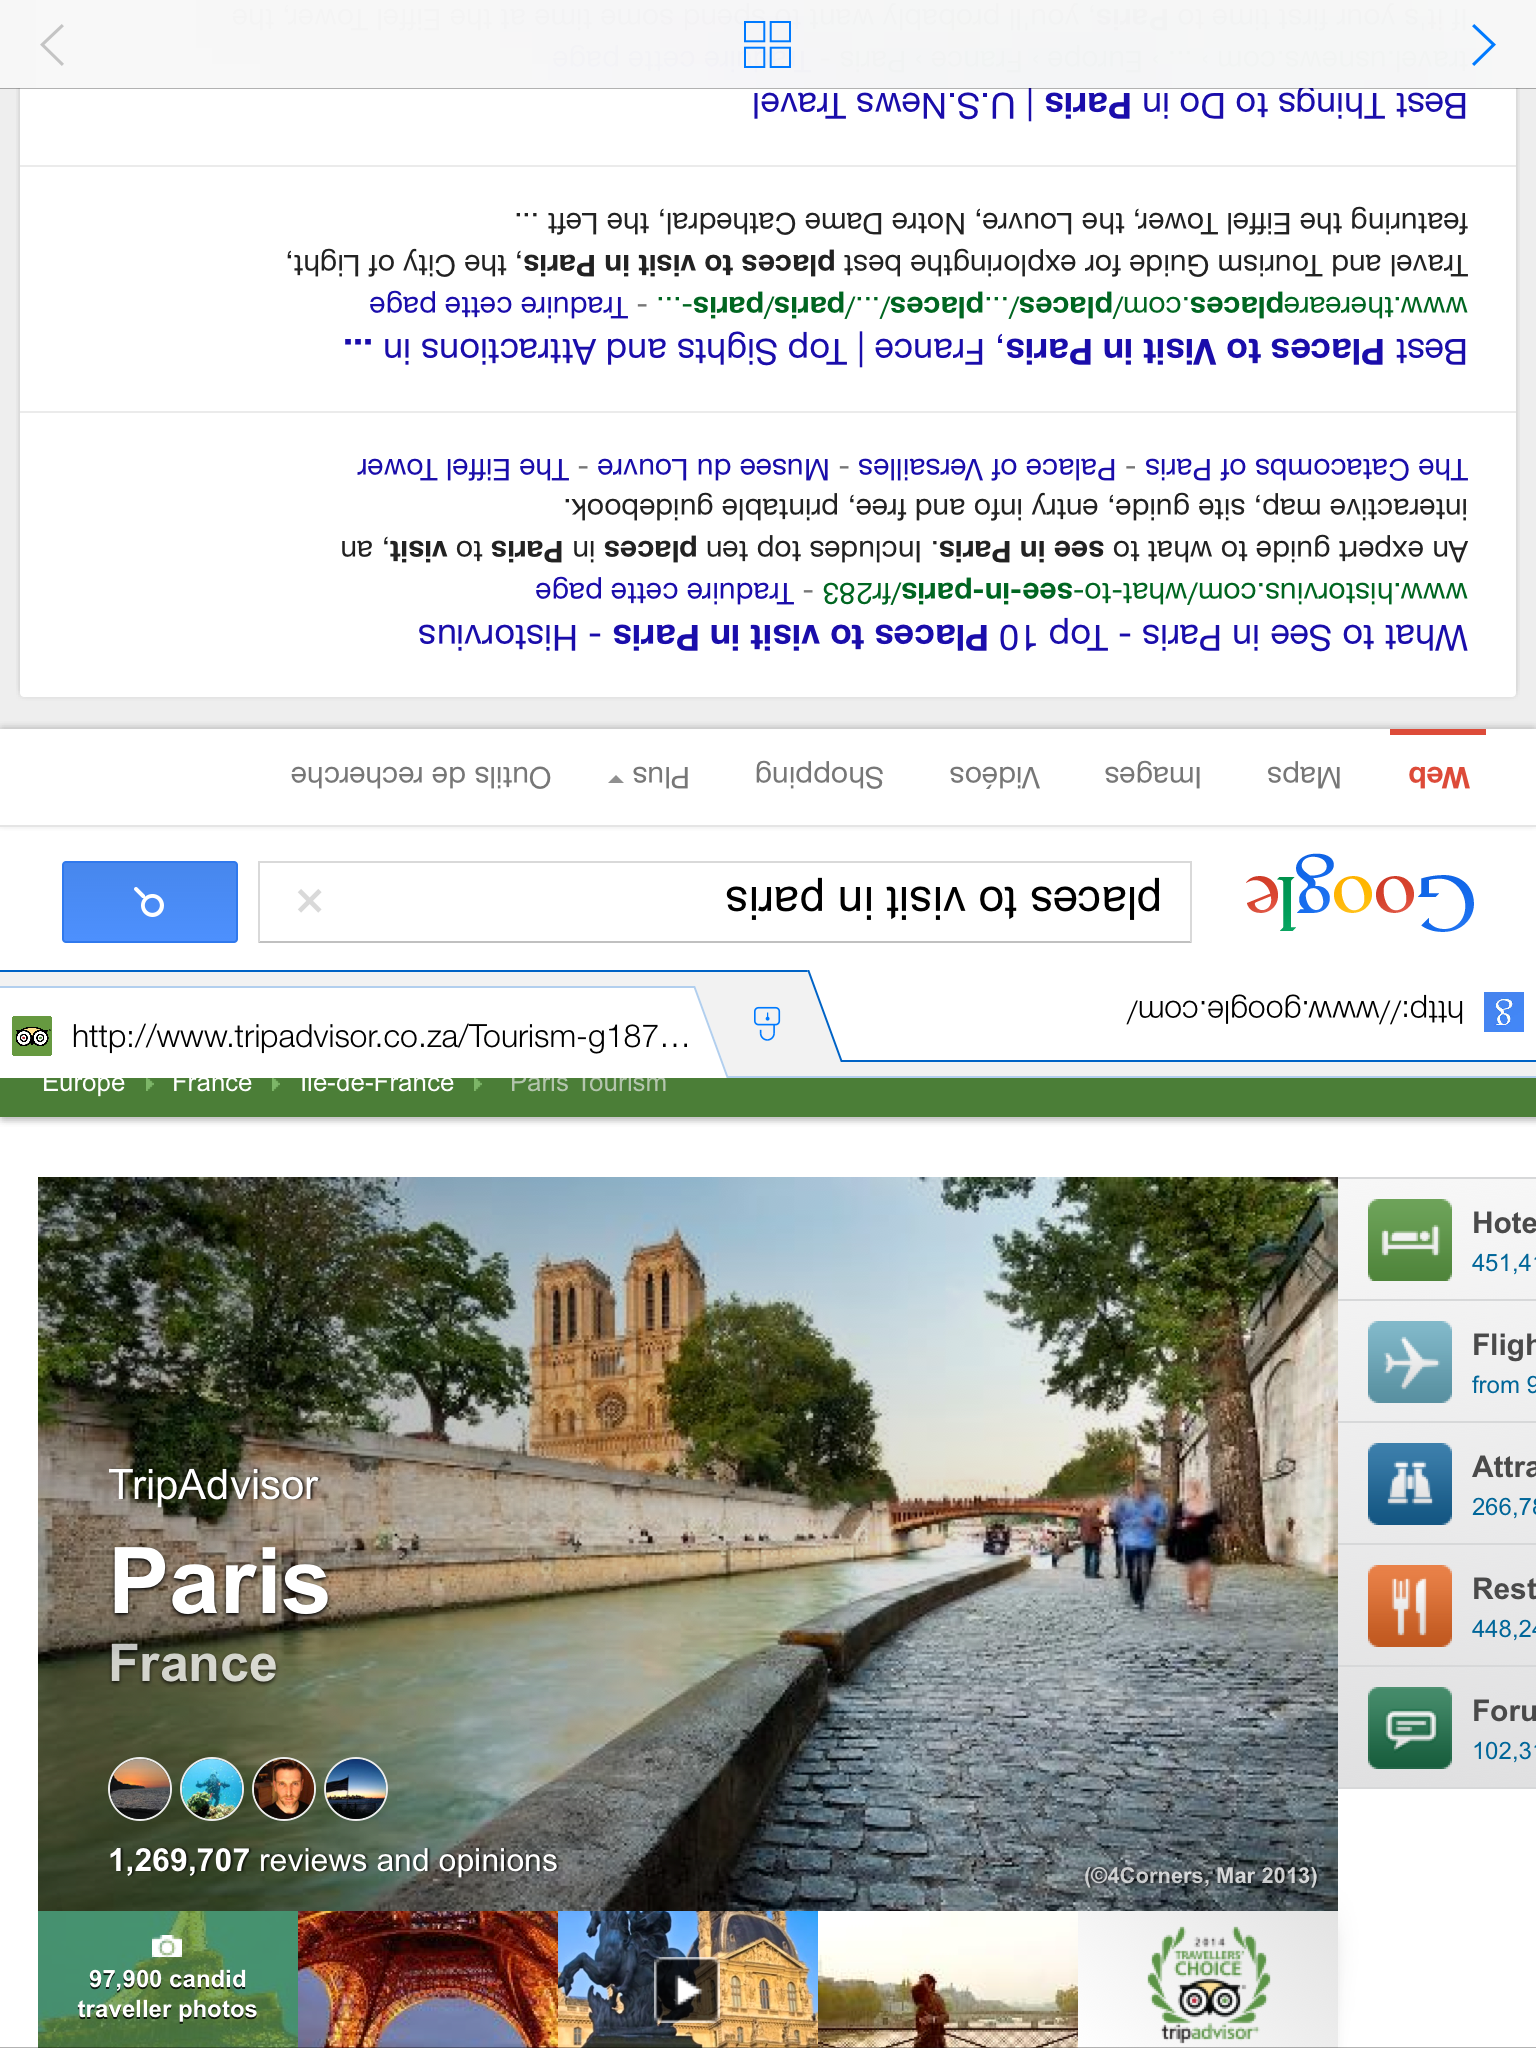1536x2048 pixels.
Task: Click the blue Google search magnifier button
Action: click(x=150, y=902)
